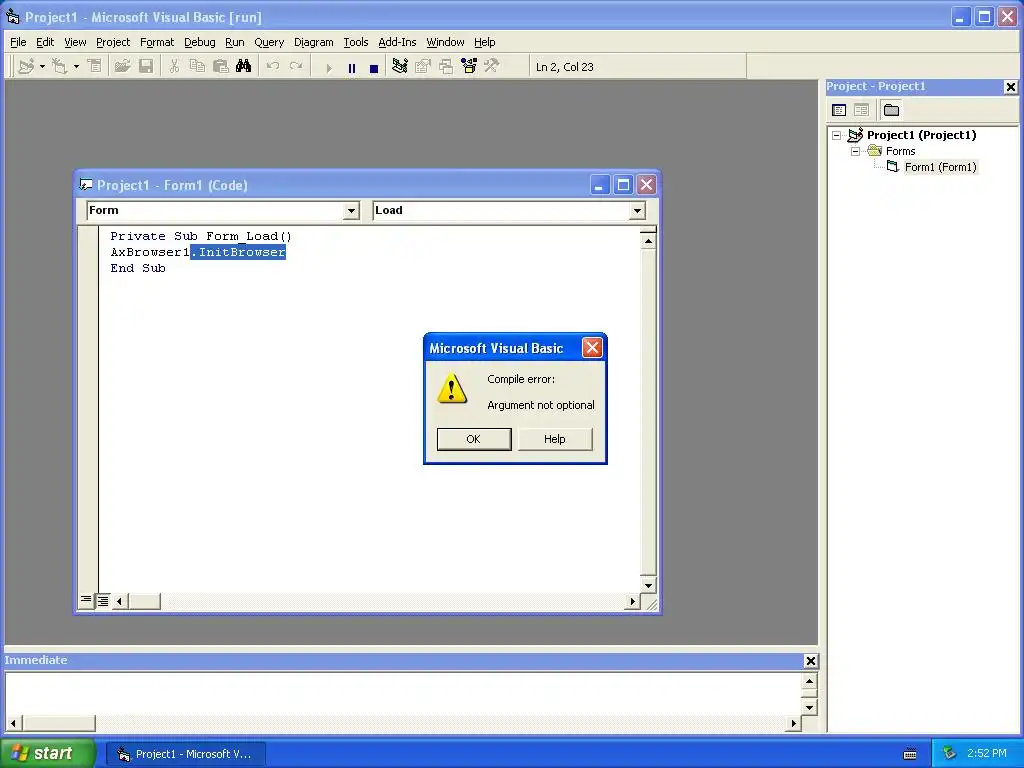Click the Windows start button

(47, 753)
